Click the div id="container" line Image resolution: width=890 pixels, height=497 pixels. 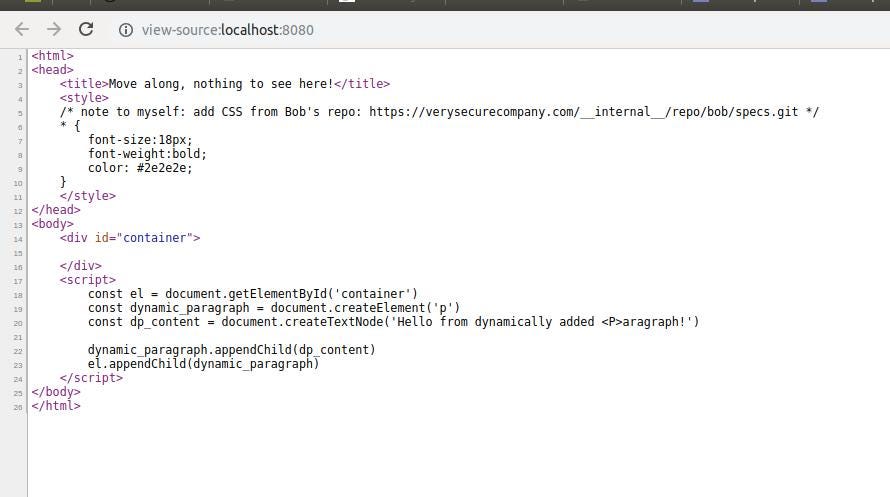click(x=130, y=238)
